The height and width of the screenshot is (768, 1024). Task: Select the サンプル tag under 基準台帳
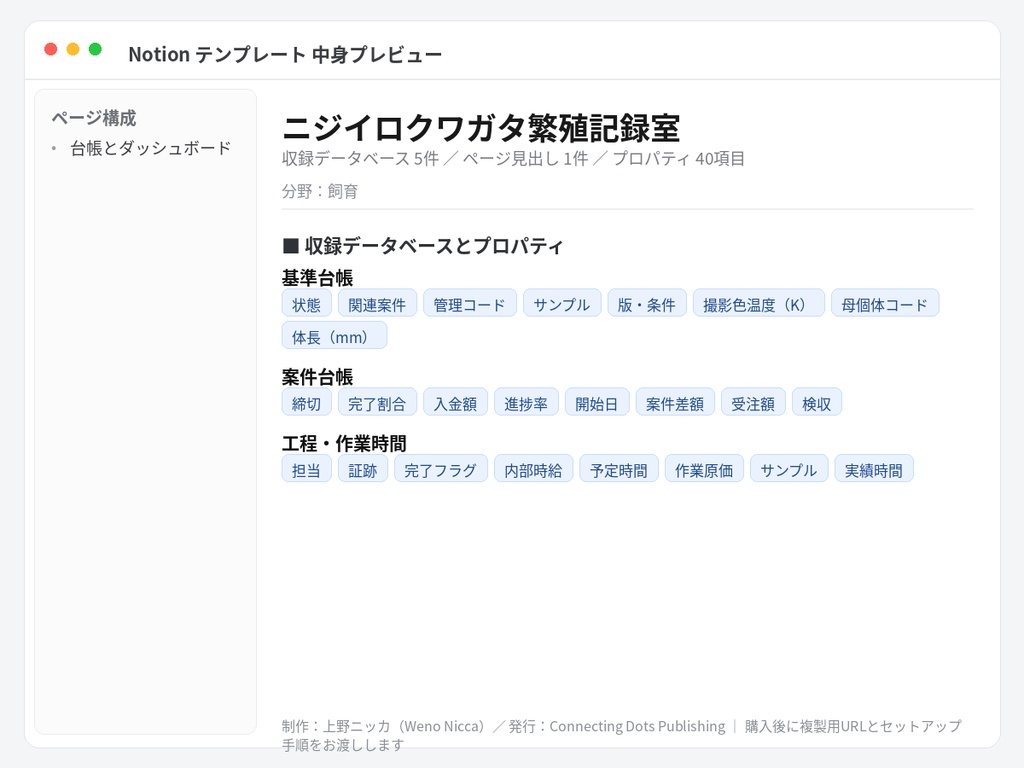click(x=562, y=304)
